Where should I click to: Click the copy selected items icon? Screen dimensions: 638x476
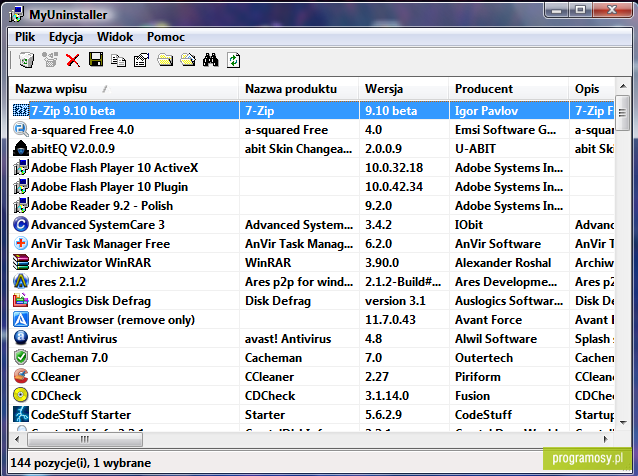pyautogui.click(x=118, y=60)
